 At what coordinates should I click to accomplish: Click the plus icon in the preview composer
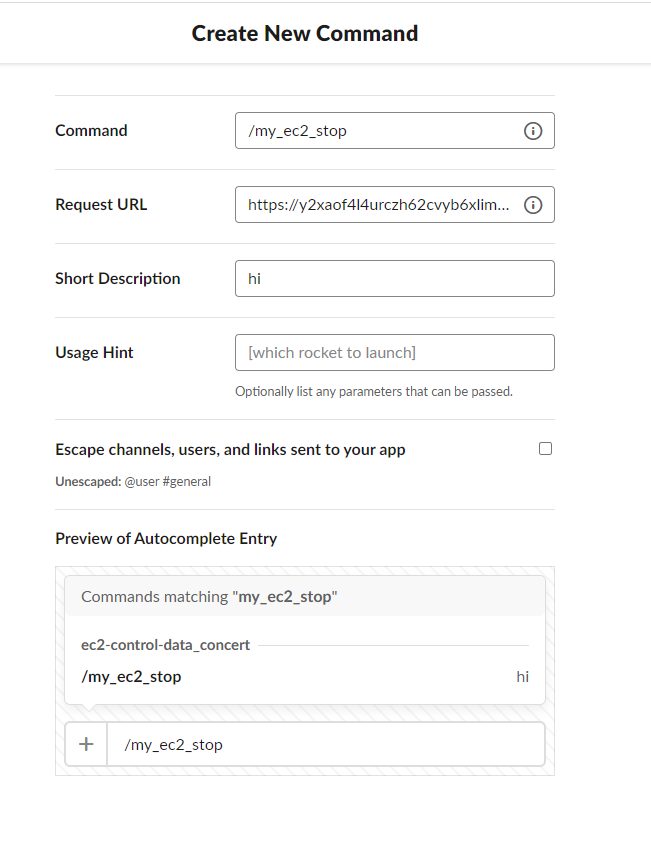click(x=86, y=744)
